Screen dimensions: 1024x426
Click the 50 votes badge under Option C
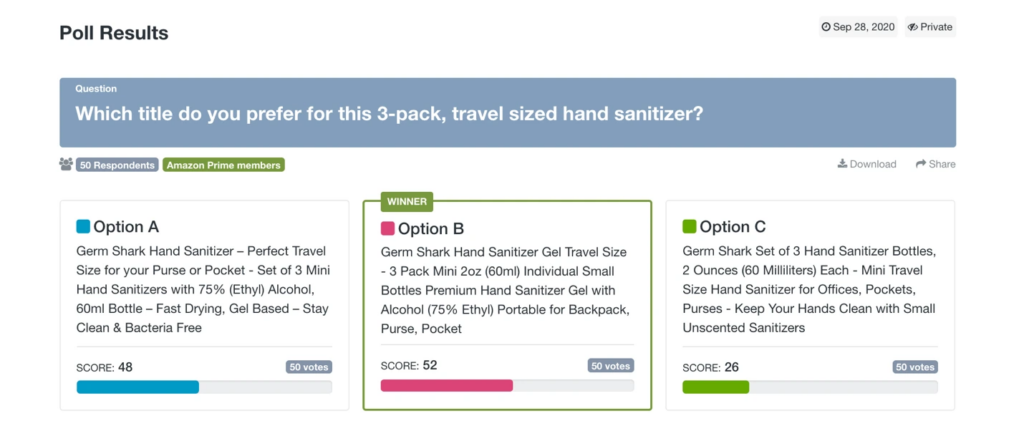915,367
